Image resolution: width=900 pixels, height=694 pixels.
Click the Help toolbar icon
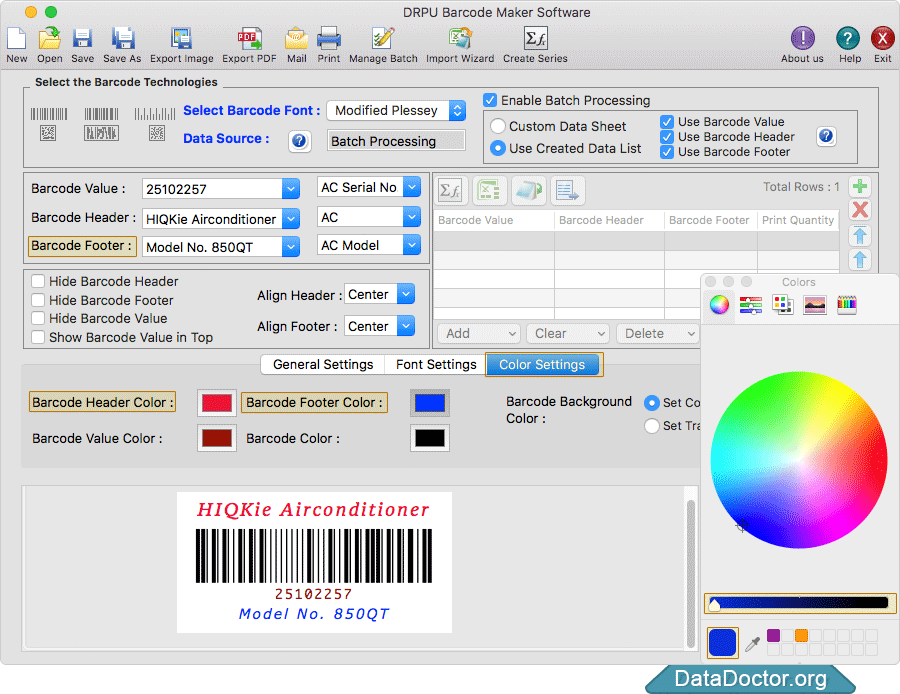tap(848, 38)
